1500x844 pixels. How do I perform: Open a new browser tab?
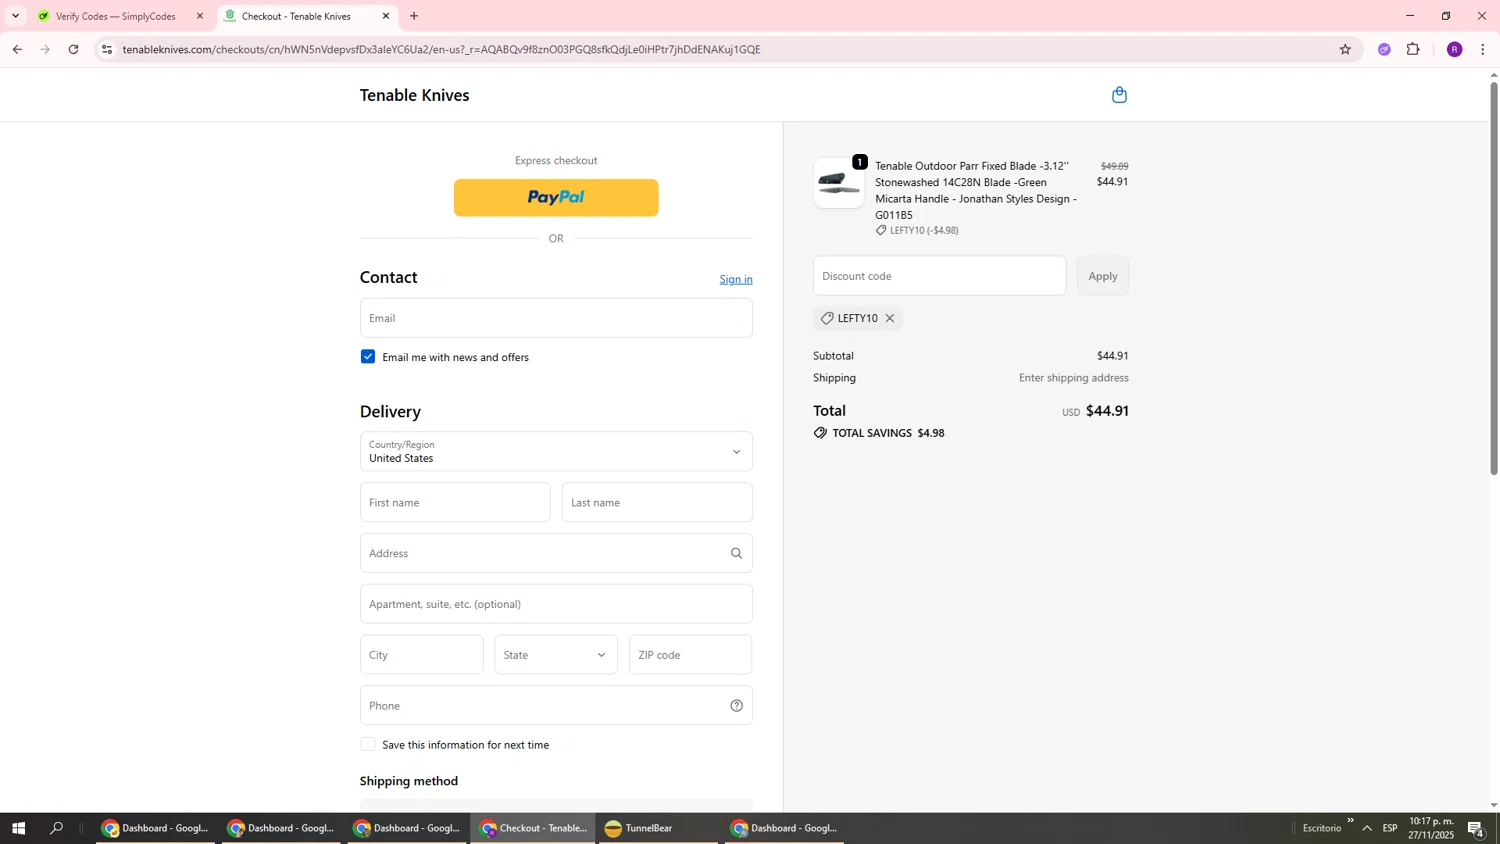point(414,16)
